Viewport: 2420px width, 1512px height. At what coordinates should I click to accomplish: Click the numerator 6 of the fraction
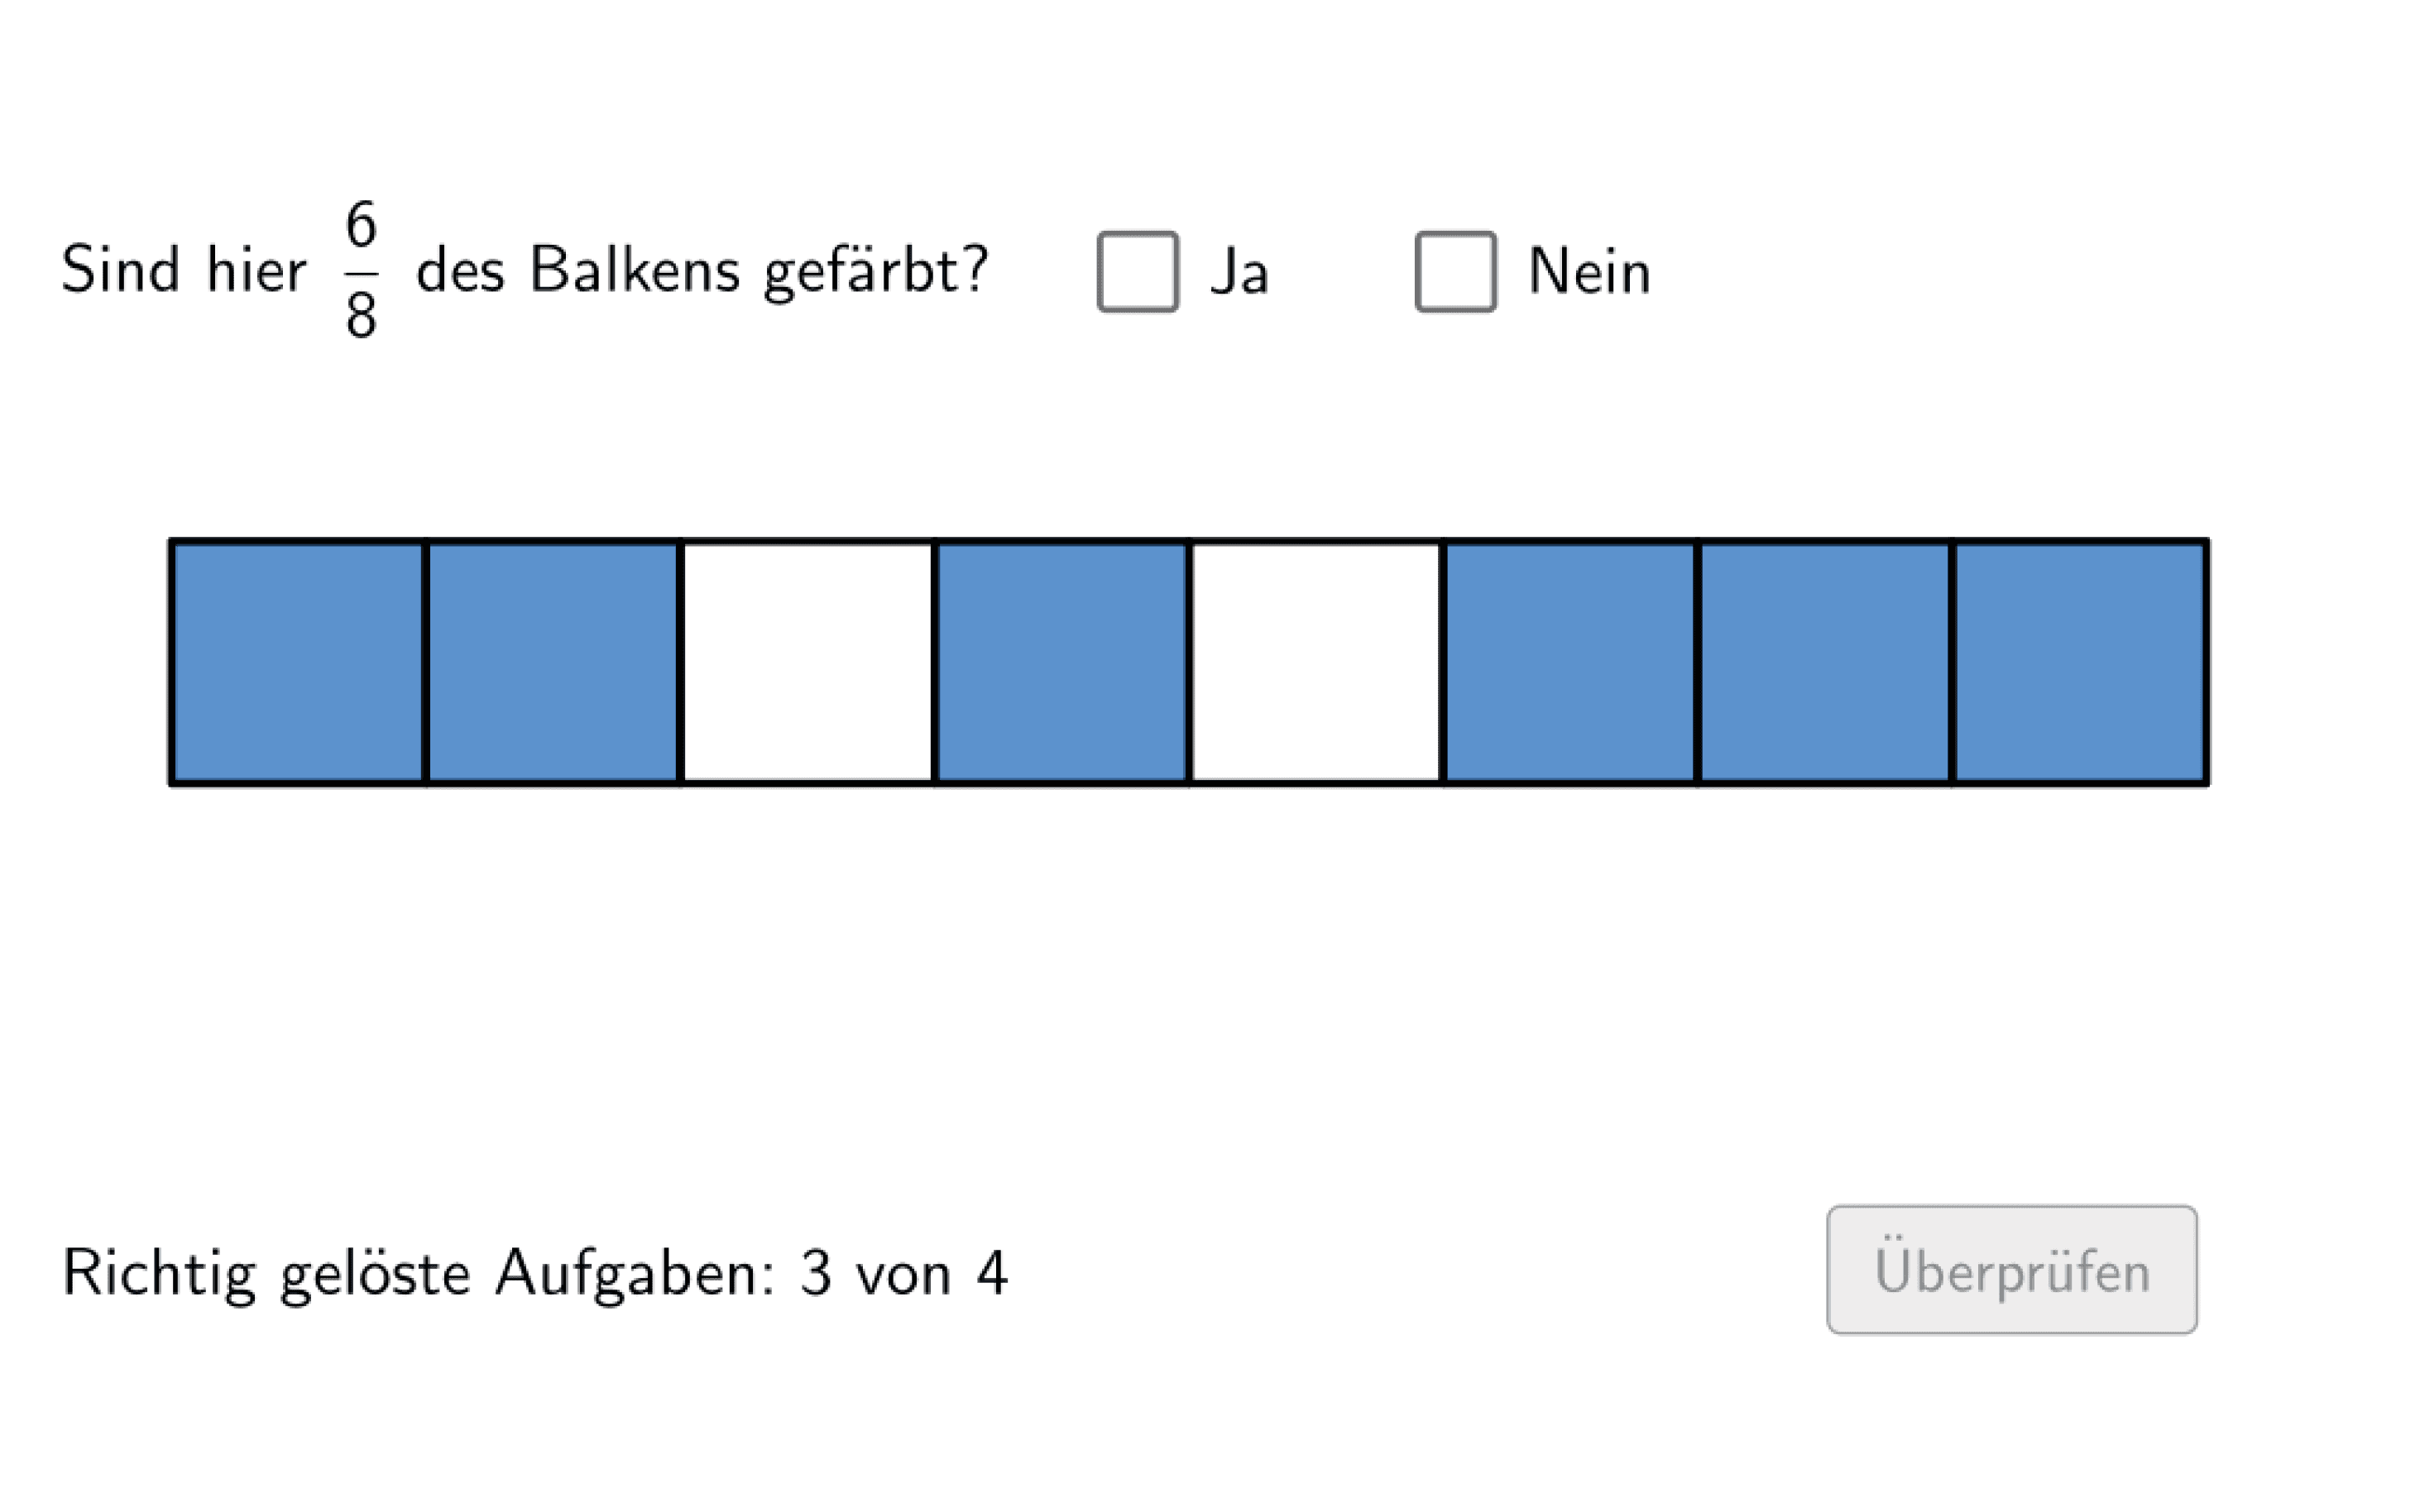pos(361,224)
